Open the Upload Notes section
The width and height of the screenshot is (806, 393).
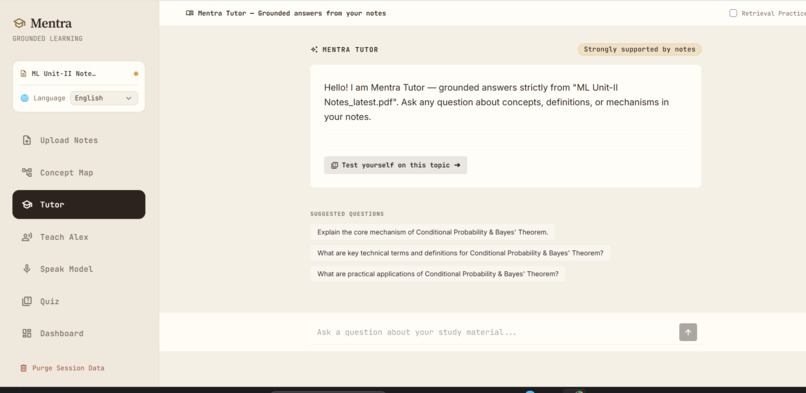(79, 140)
